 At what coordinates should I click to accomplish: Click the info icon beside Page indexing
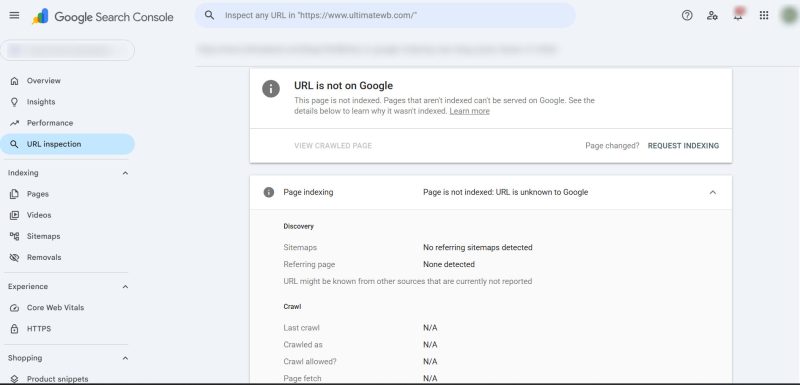pos(269,192)
